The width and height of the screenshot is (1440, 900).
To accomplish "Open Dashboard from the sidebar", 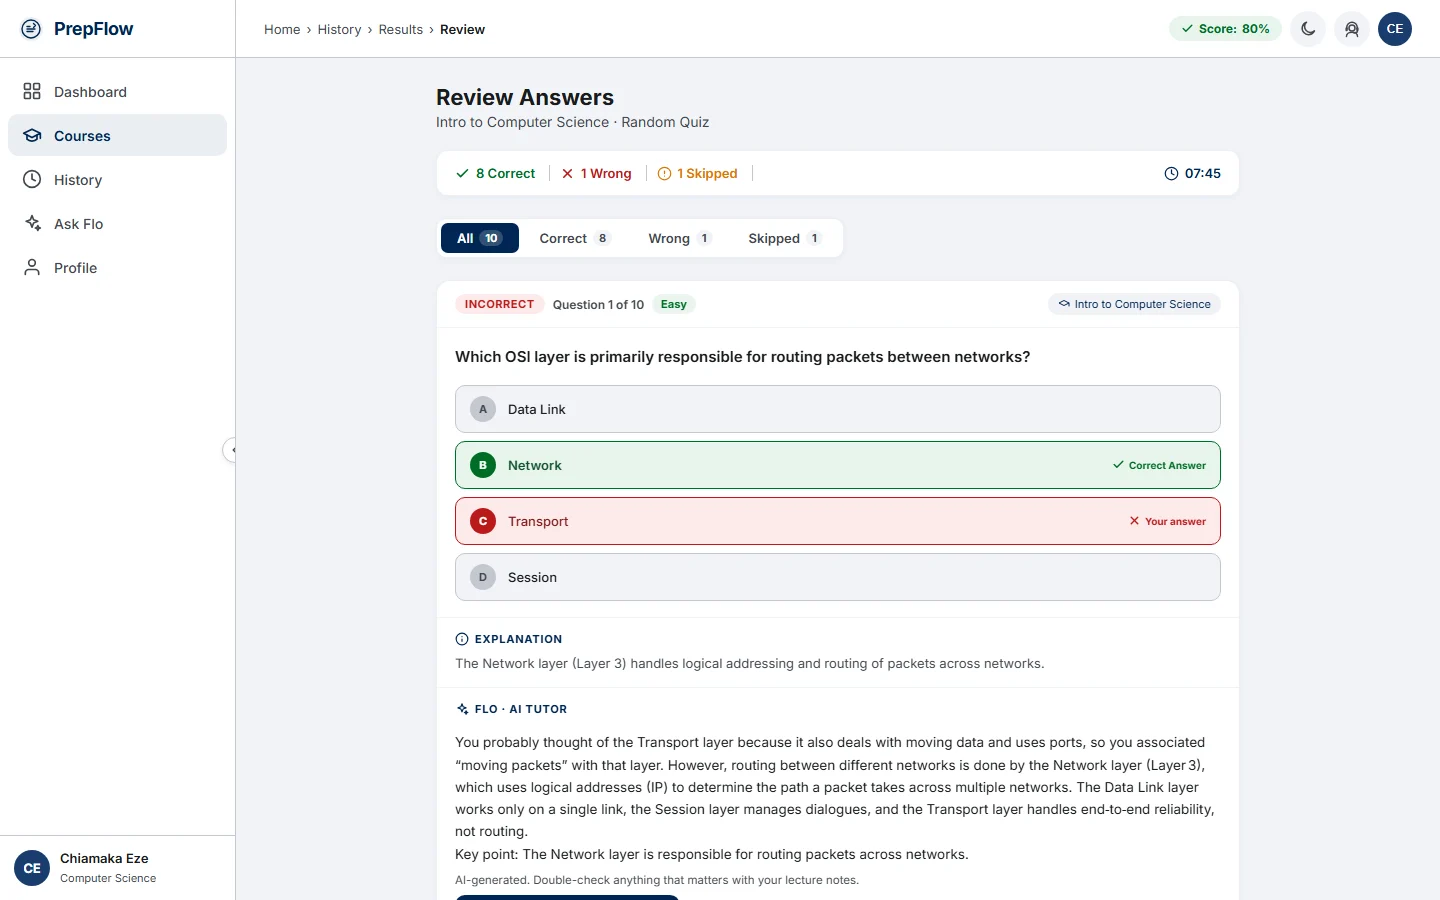I will 117,92.
